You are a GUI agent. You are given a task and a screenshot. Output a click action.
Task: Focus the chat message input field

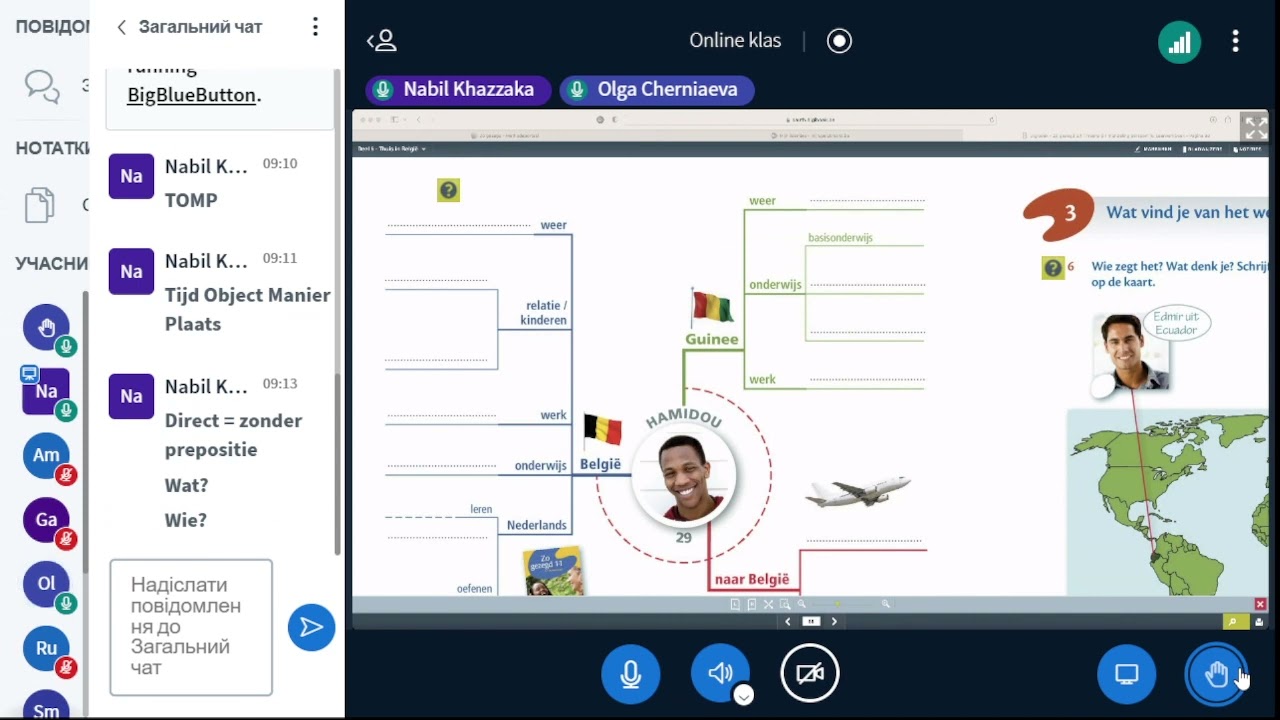click(x=191, y=627)
